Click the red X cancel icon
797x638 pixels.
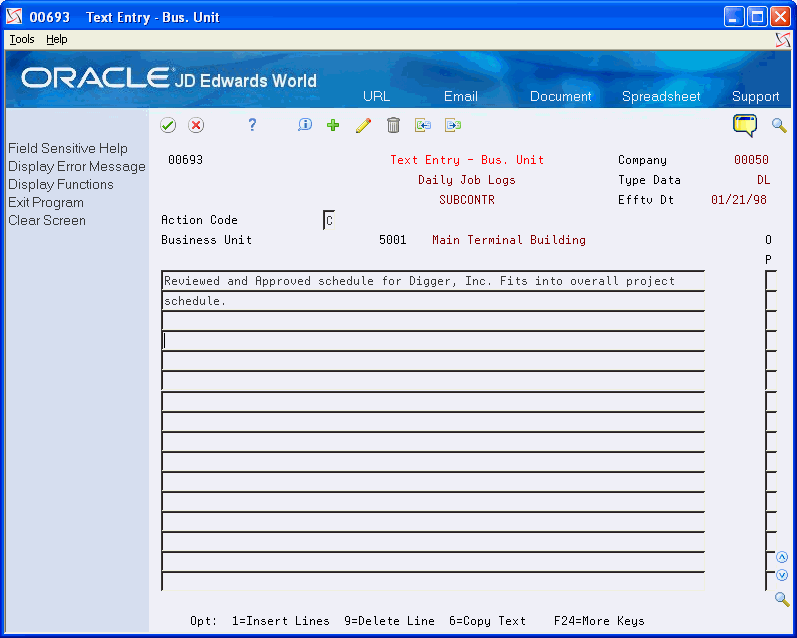click(x=196, y=125)
